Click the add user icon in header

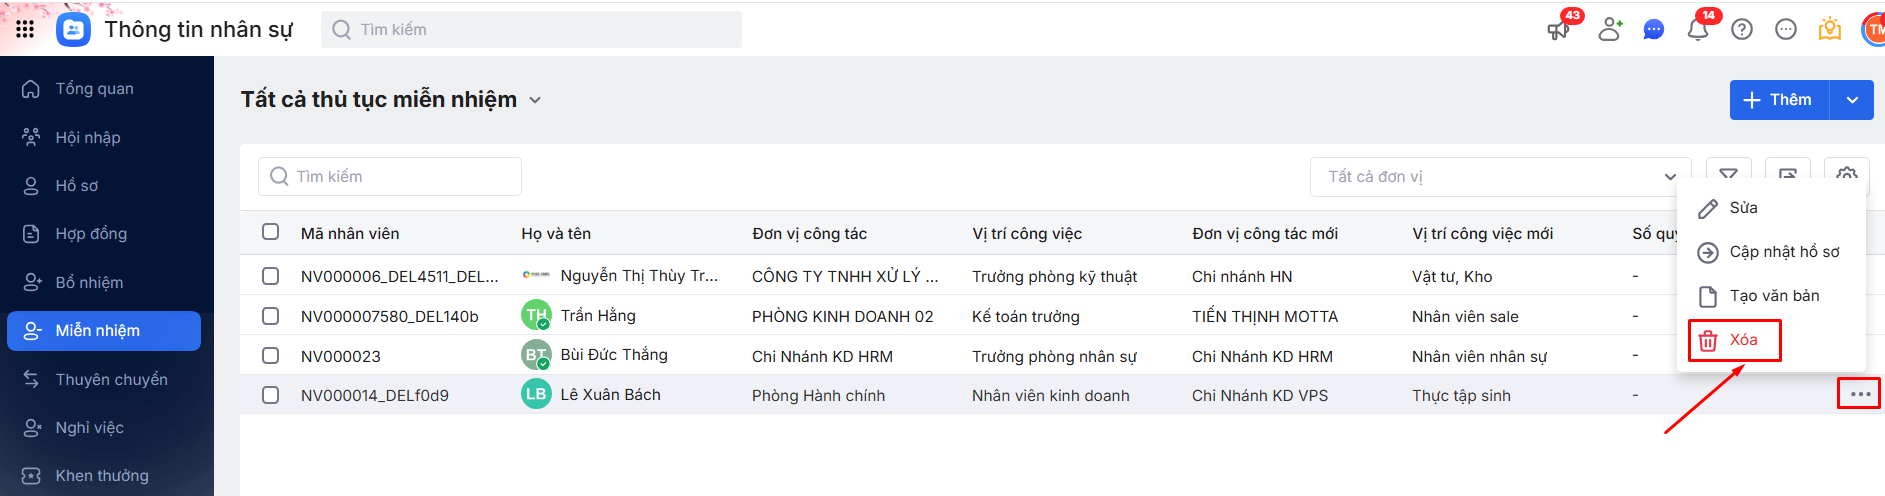pyautogui.click(x=1609, y=30)
